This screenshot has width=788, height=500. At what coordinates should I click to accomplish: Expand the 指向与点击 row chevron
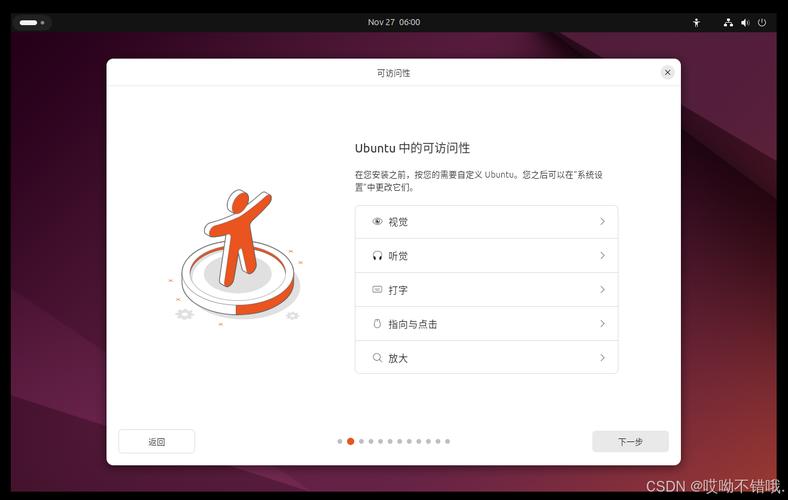tap(602, 324)
